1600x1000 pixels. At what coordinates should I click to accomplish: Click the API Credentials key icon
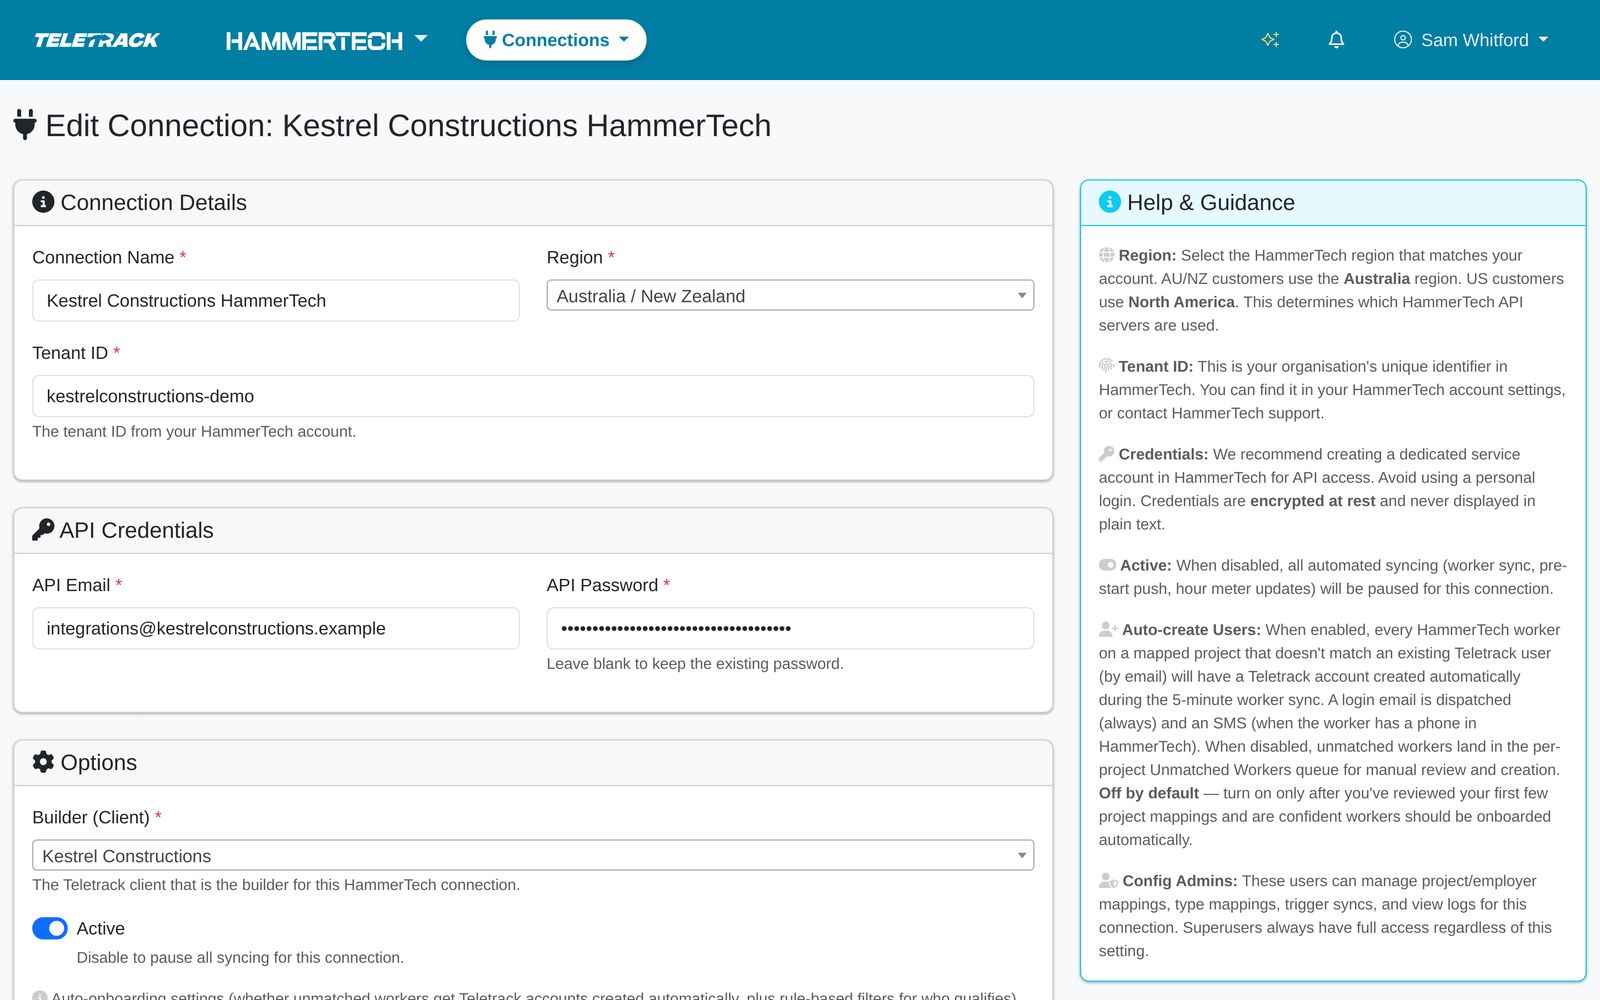[x=43, y=530]
